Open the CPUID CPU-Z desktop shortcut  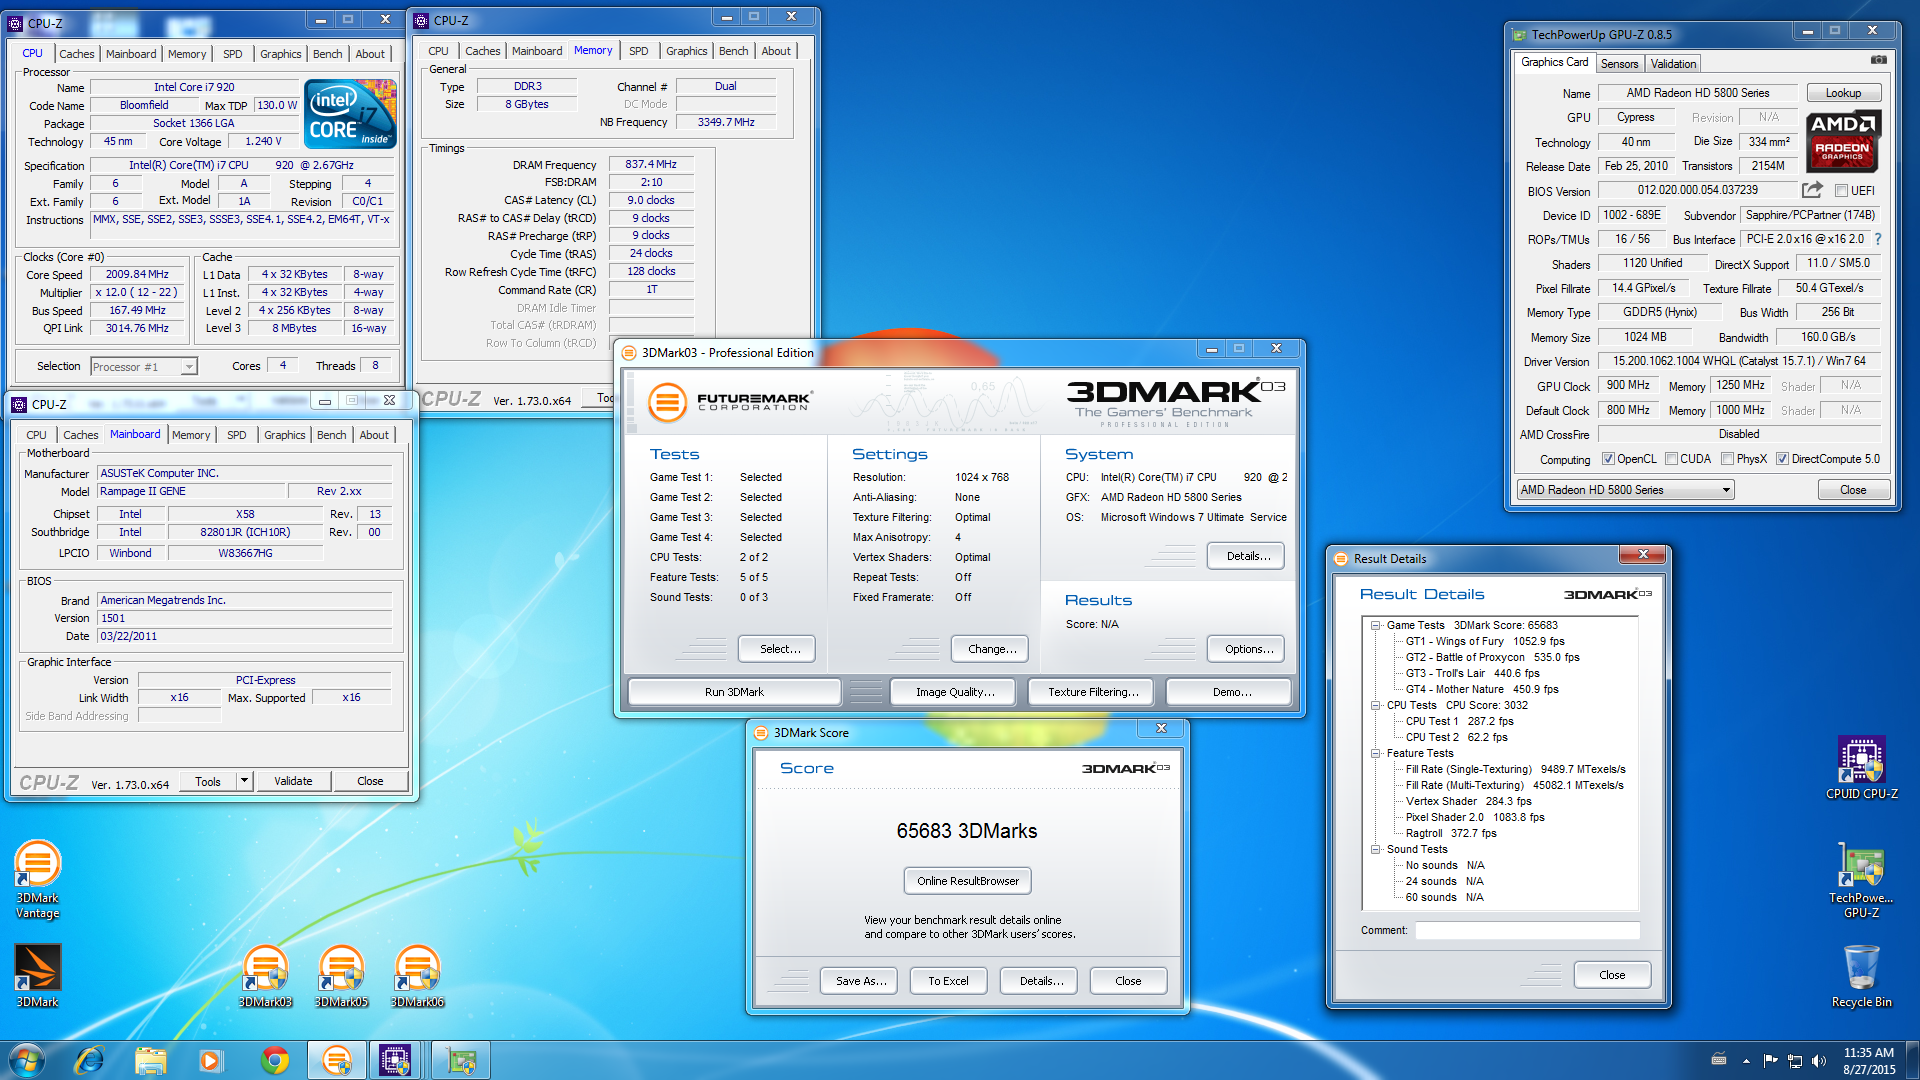[x=1861, y=768]
